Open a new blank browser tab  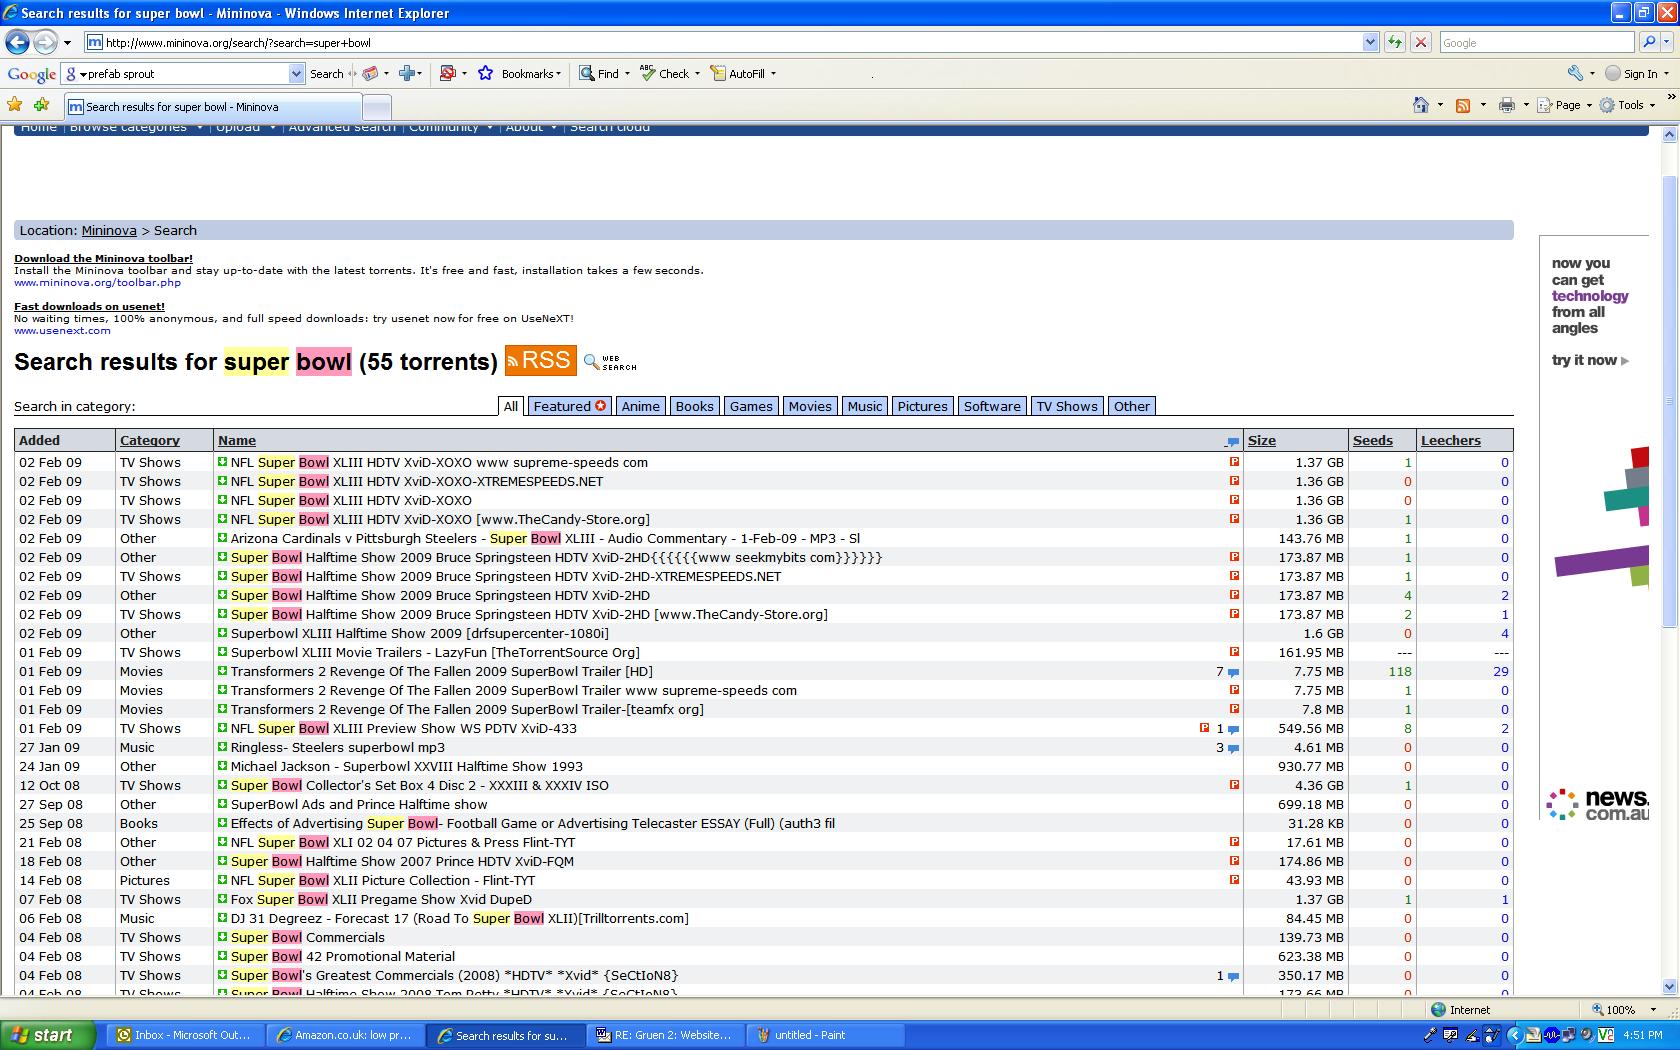pyautogui.click(x=376, y=107)
